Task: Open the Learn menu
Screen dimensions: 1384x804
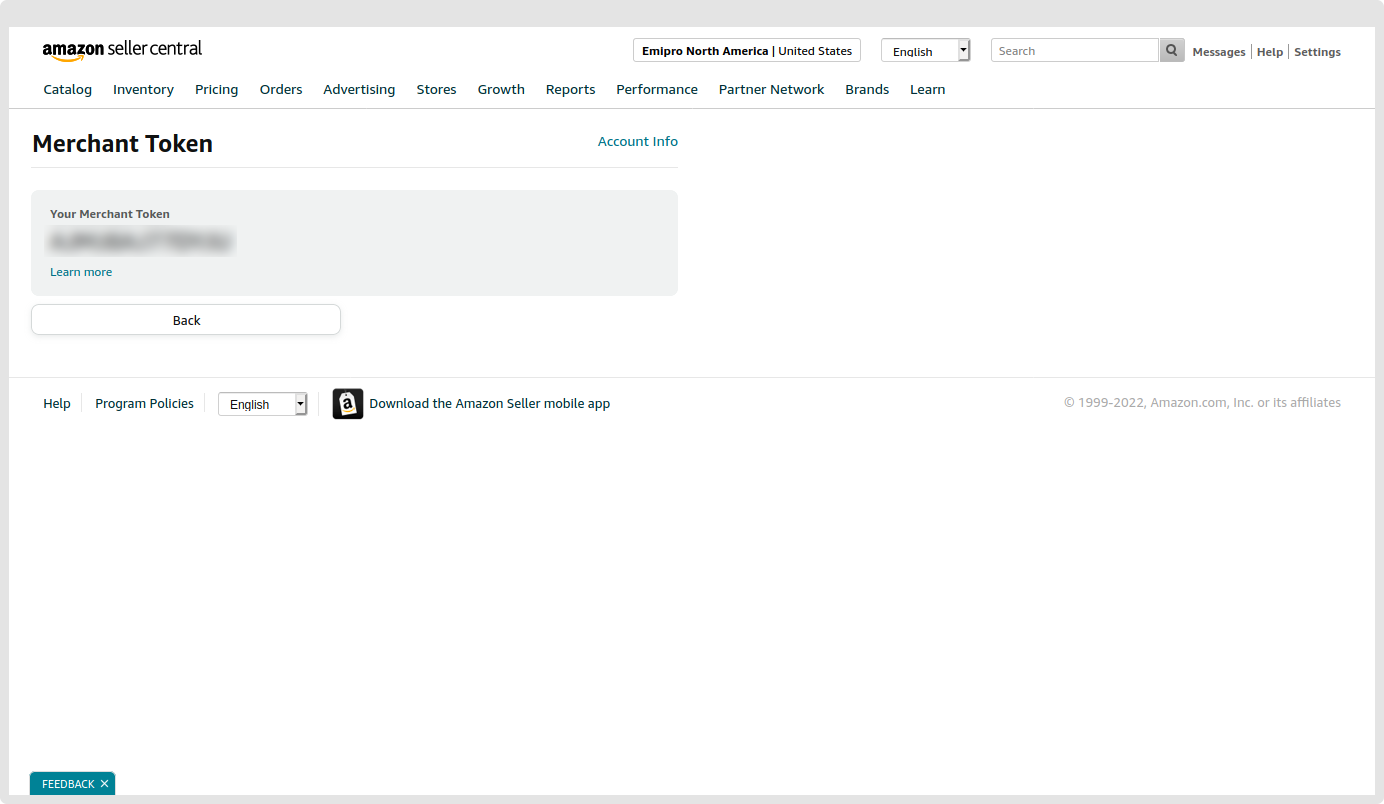Action: point(928,90)
